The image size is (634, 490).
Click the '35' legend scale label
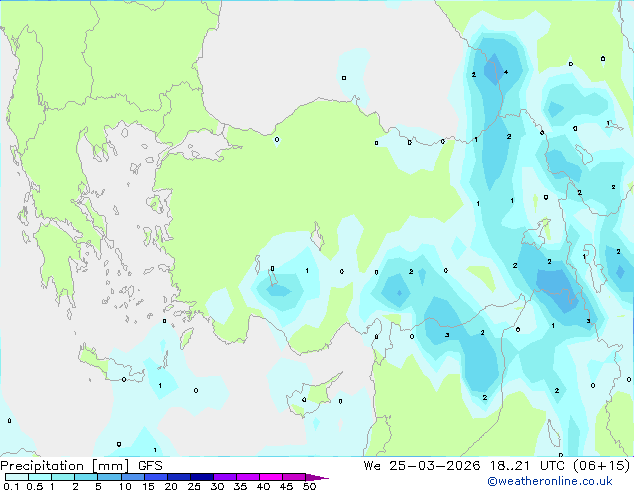(x=240, y=486)
